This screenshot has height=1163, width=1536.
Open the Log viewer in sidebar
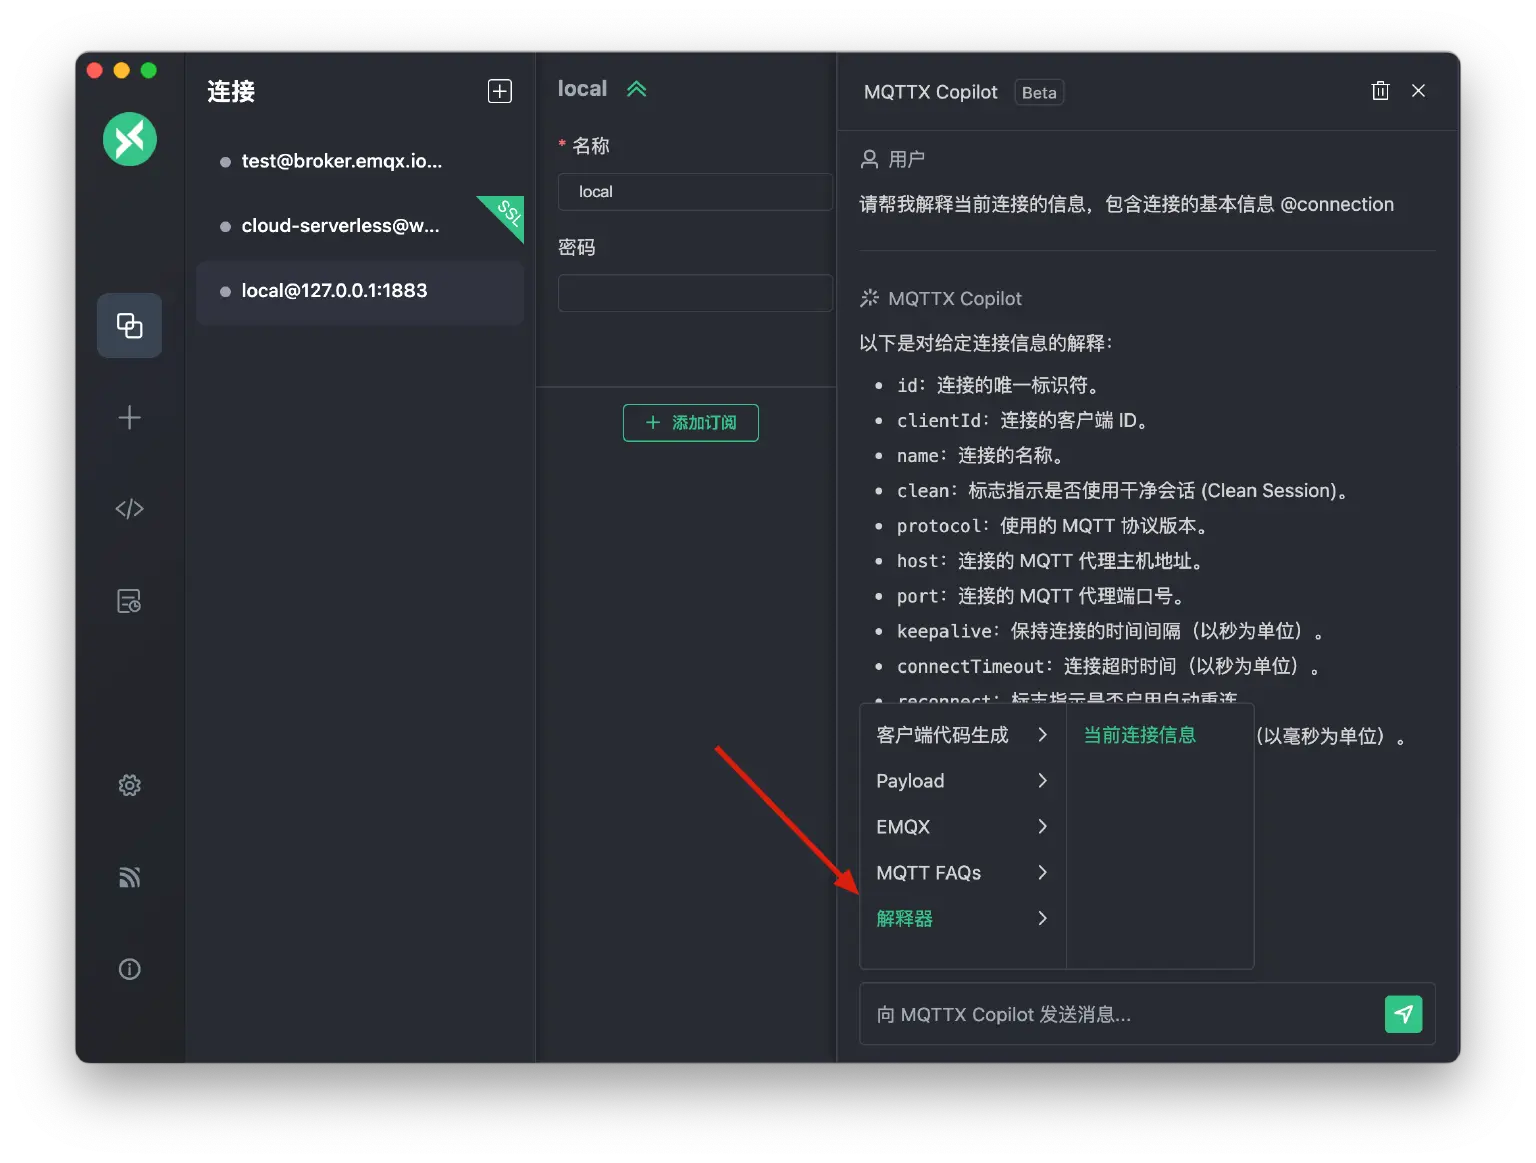coord(129,601)
